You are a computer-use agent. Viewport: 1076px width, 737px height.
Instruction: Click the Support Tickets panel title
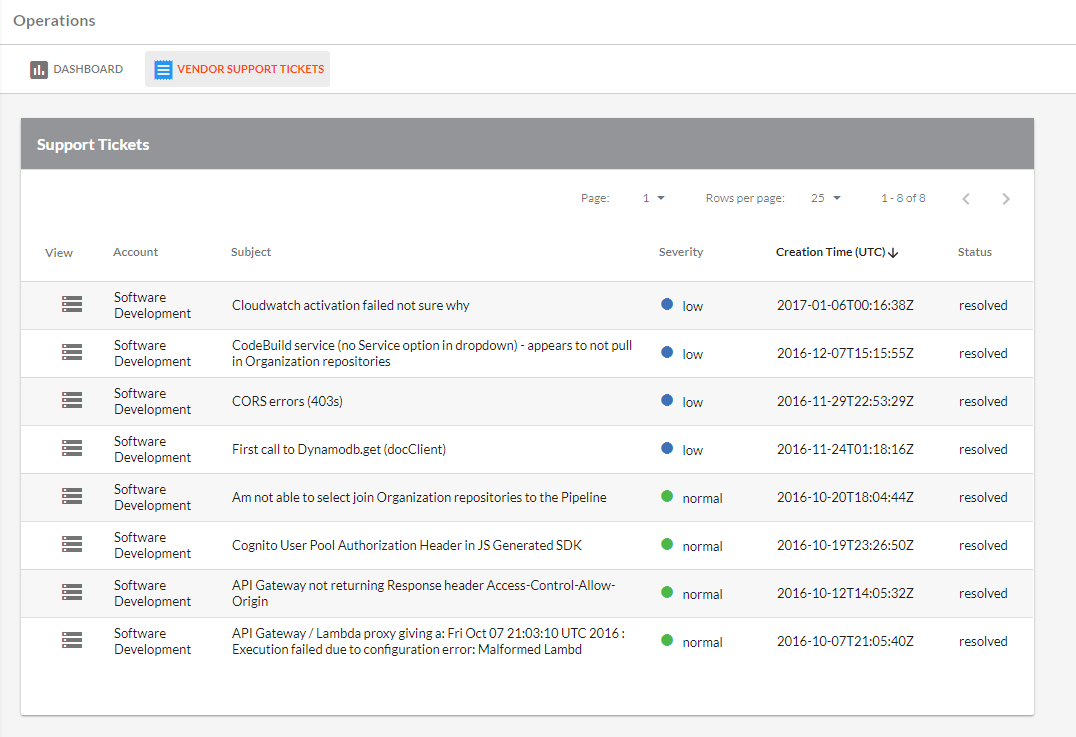coord(93,145)
